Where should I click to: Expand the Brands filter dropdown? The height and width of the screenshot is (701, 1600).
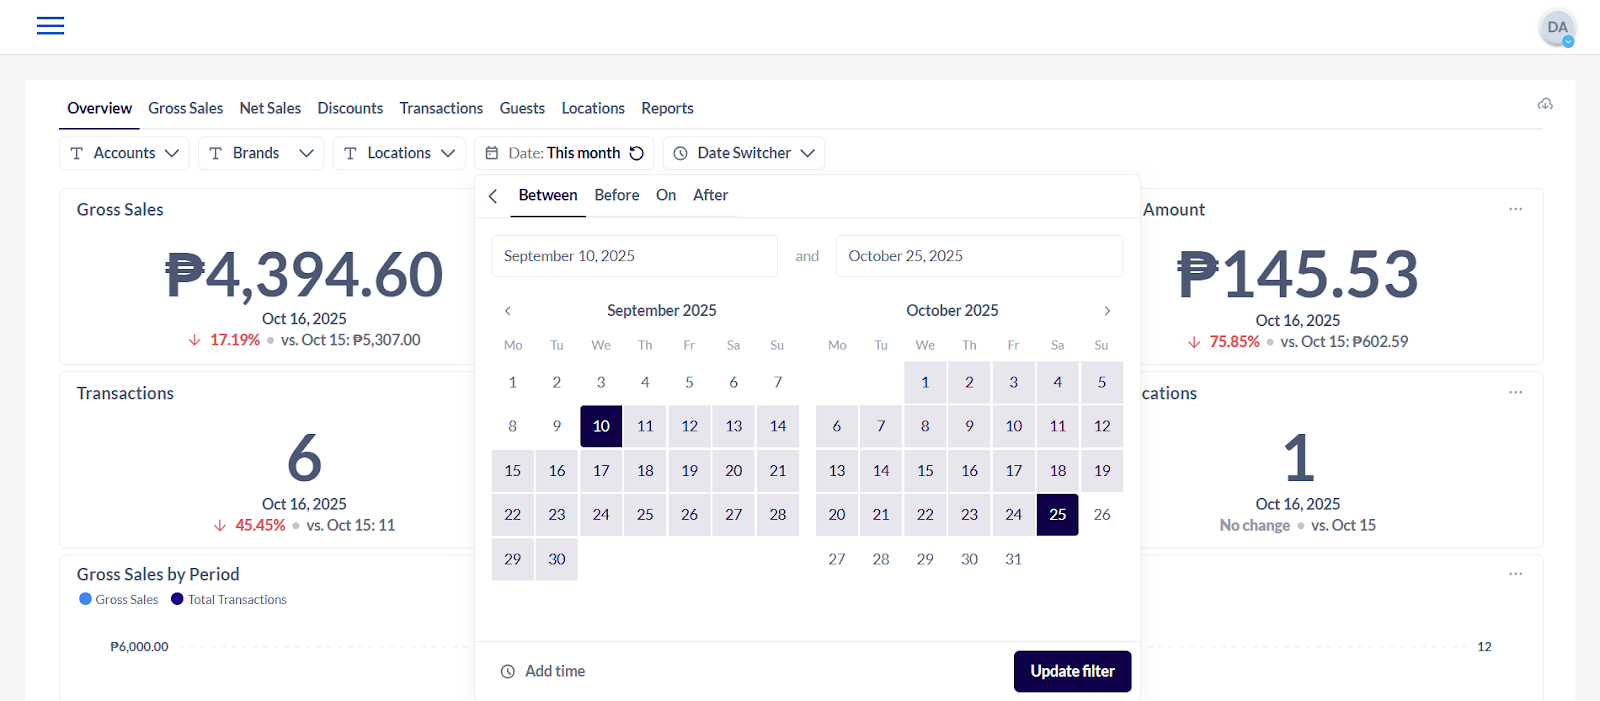[261, 153]
